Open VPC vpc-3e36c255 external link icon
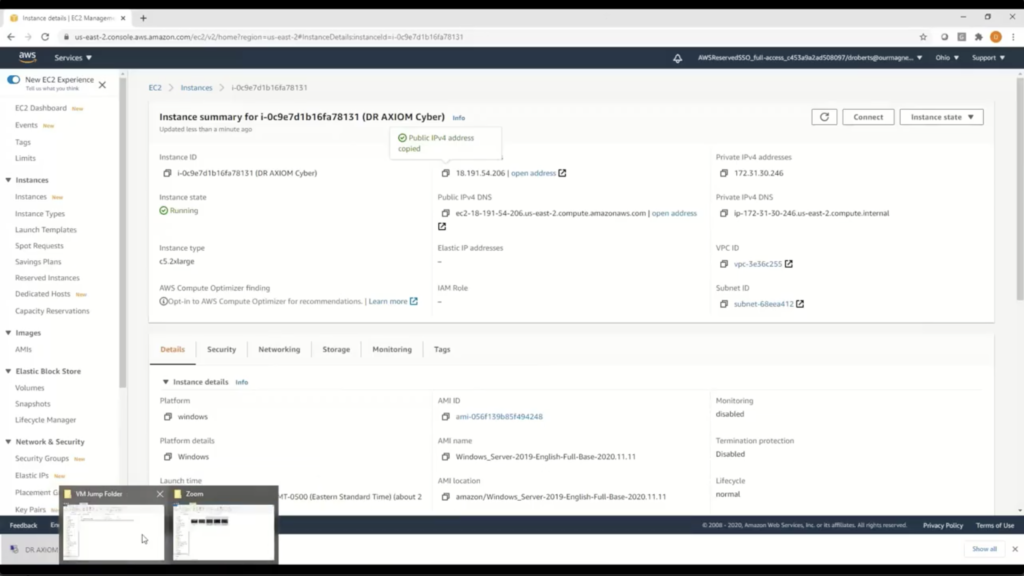 coord(789,264)
